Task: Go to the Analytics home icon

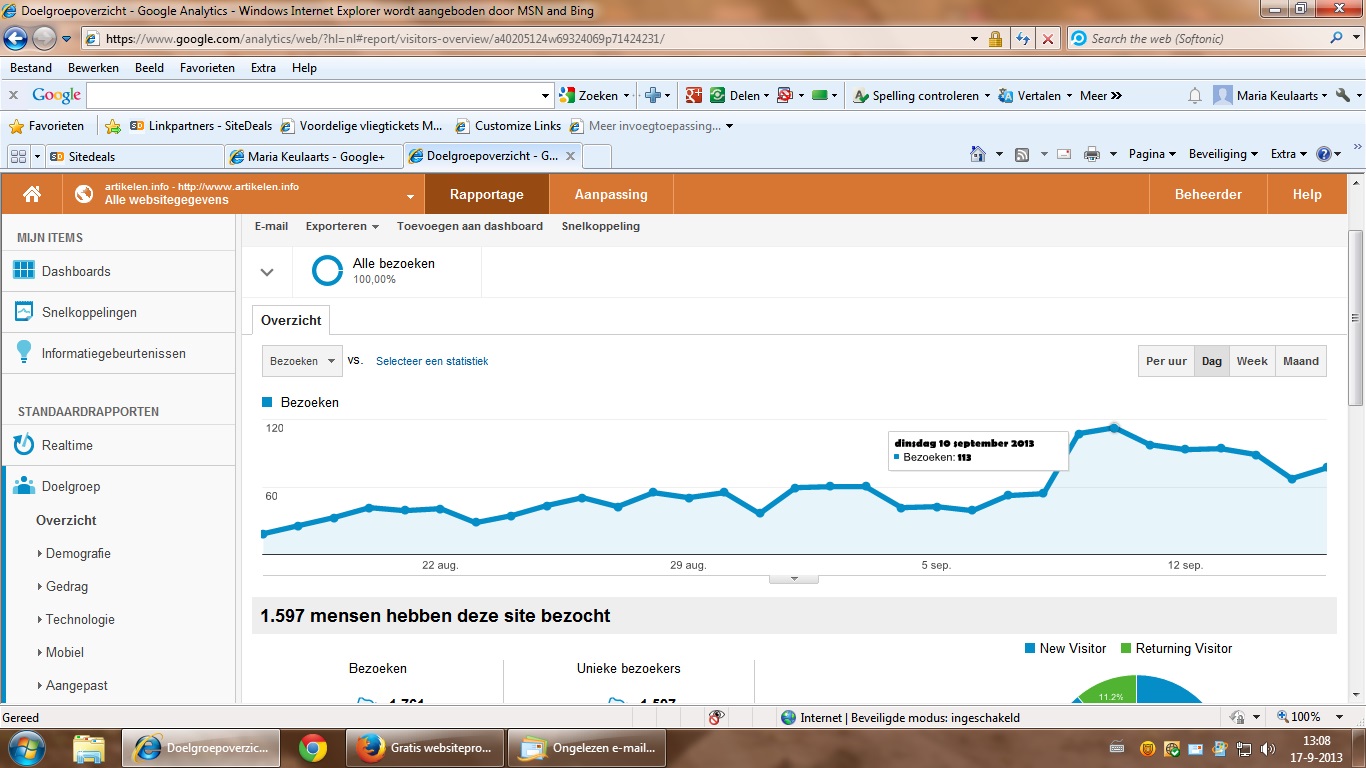Action: [x=32, y=194]
